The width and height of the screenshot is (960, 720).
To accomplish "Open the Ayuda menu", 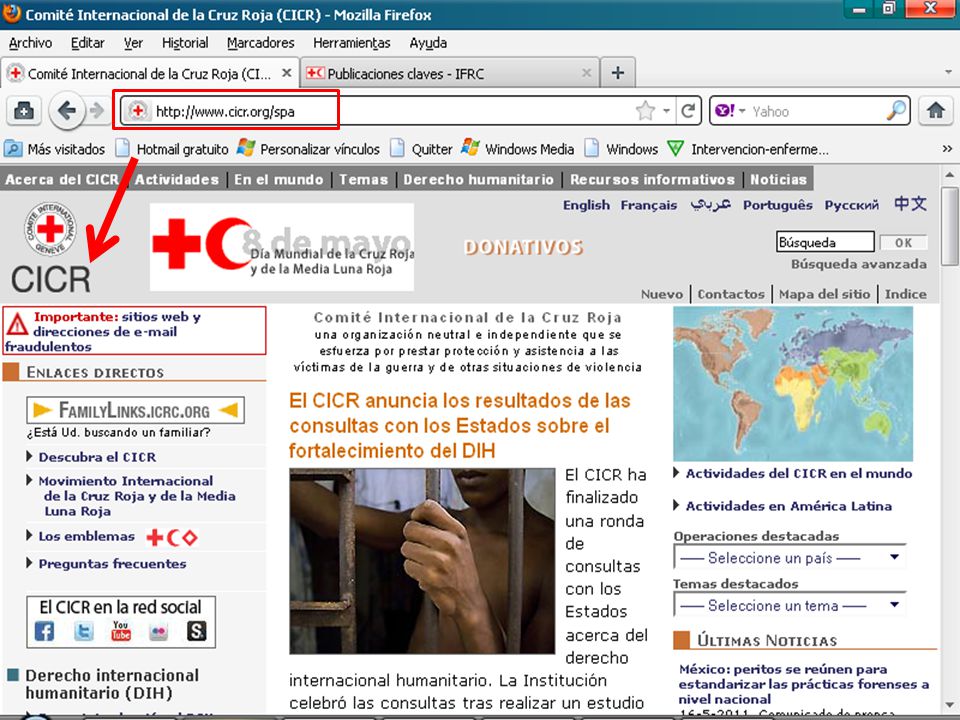I will point(428,43).
